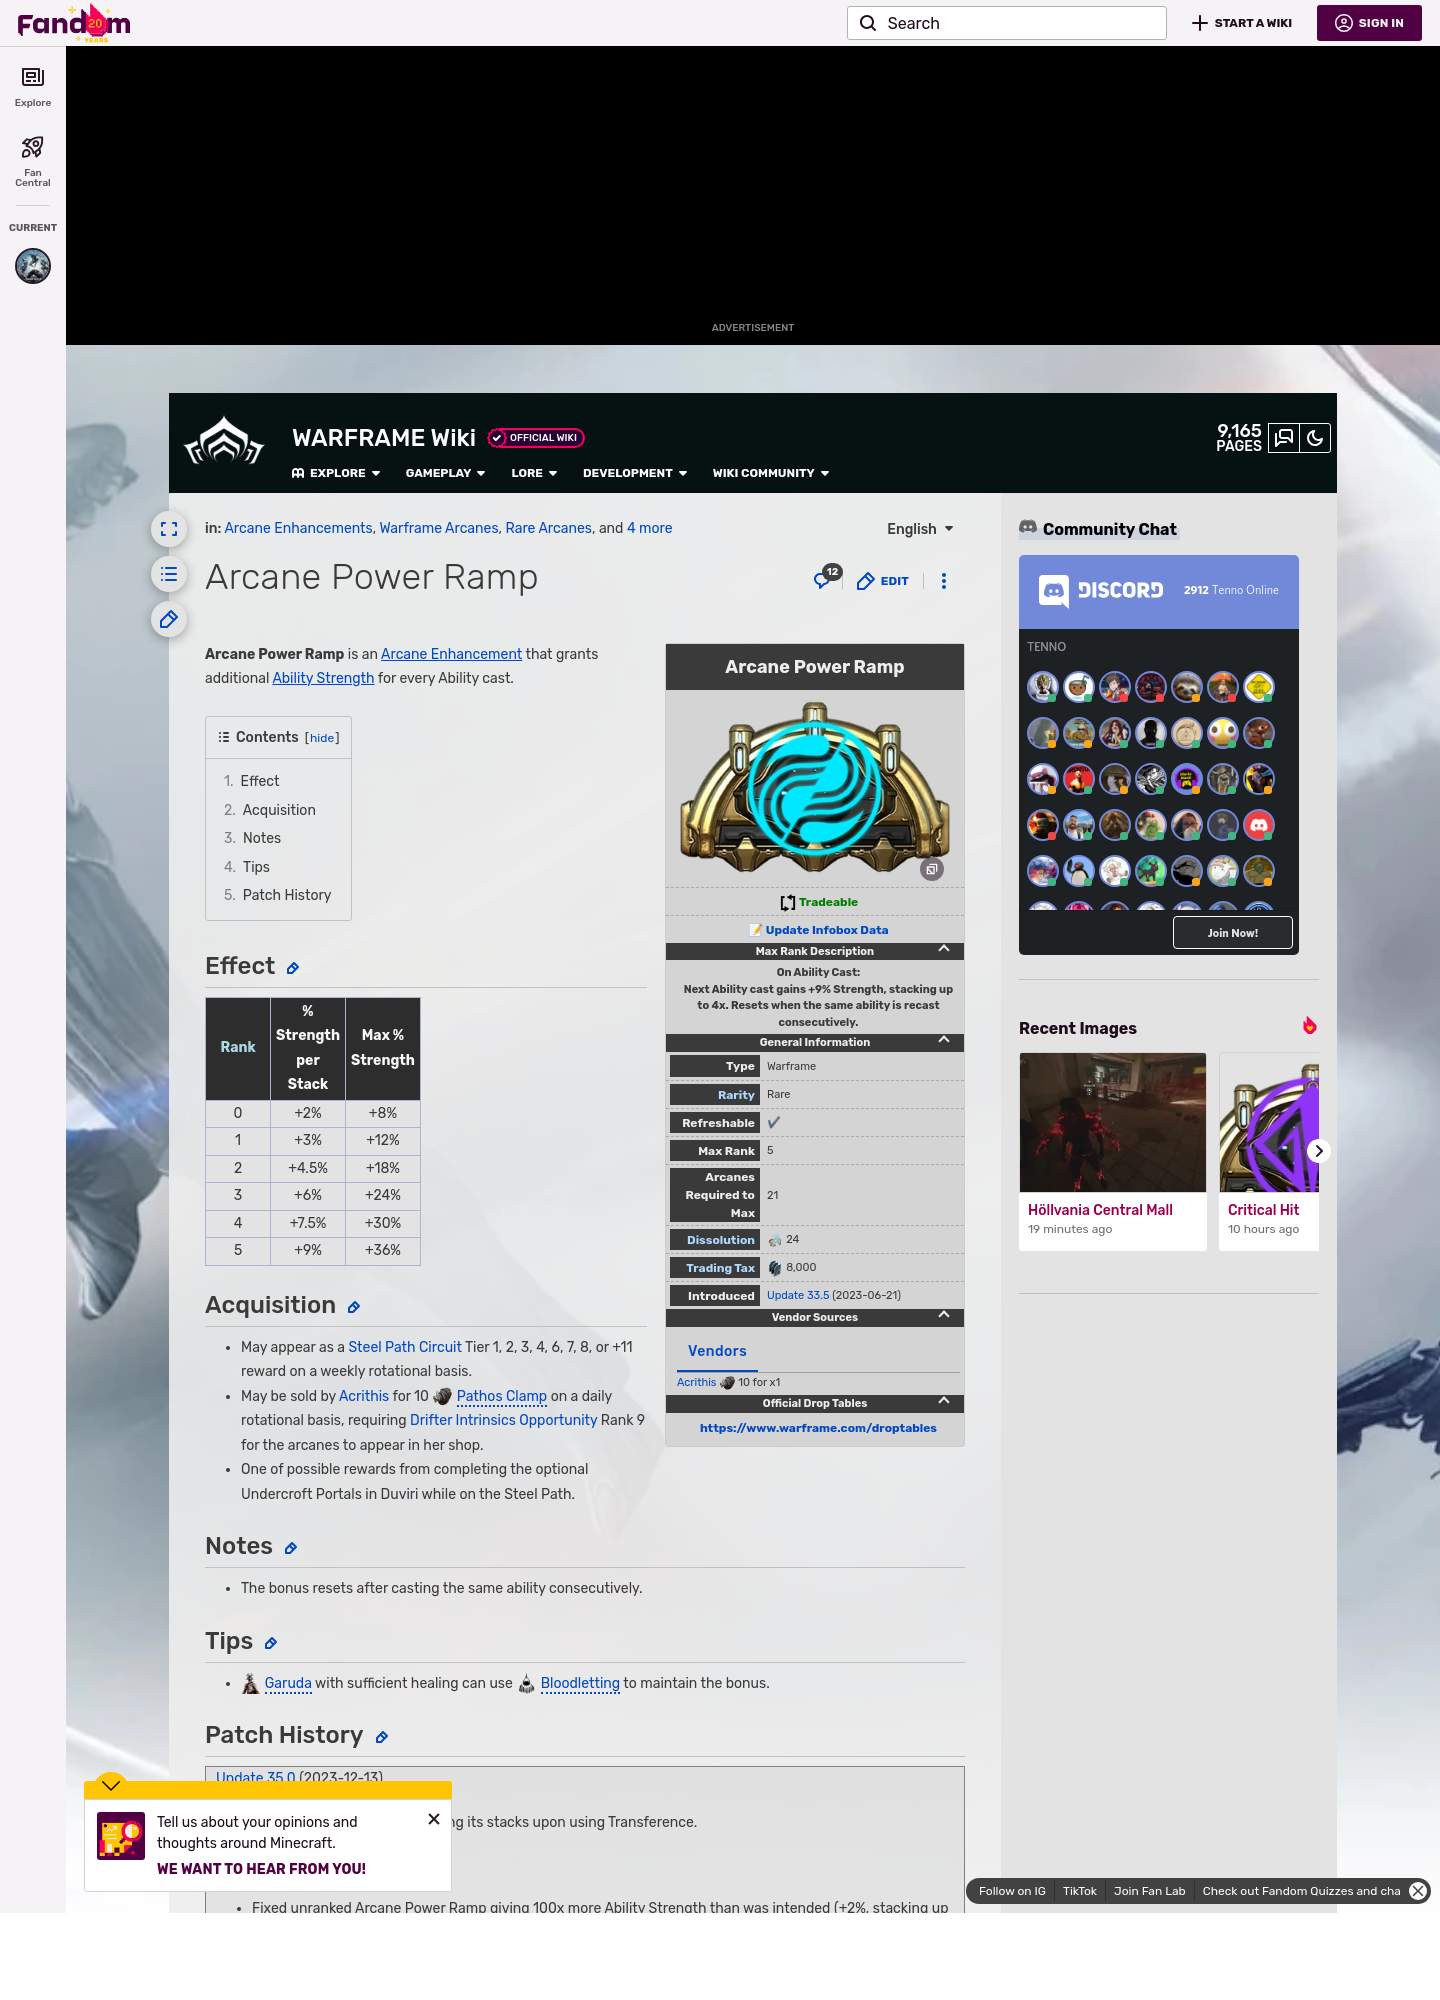Collapse Official Drop Tables section

[944, 1401]
